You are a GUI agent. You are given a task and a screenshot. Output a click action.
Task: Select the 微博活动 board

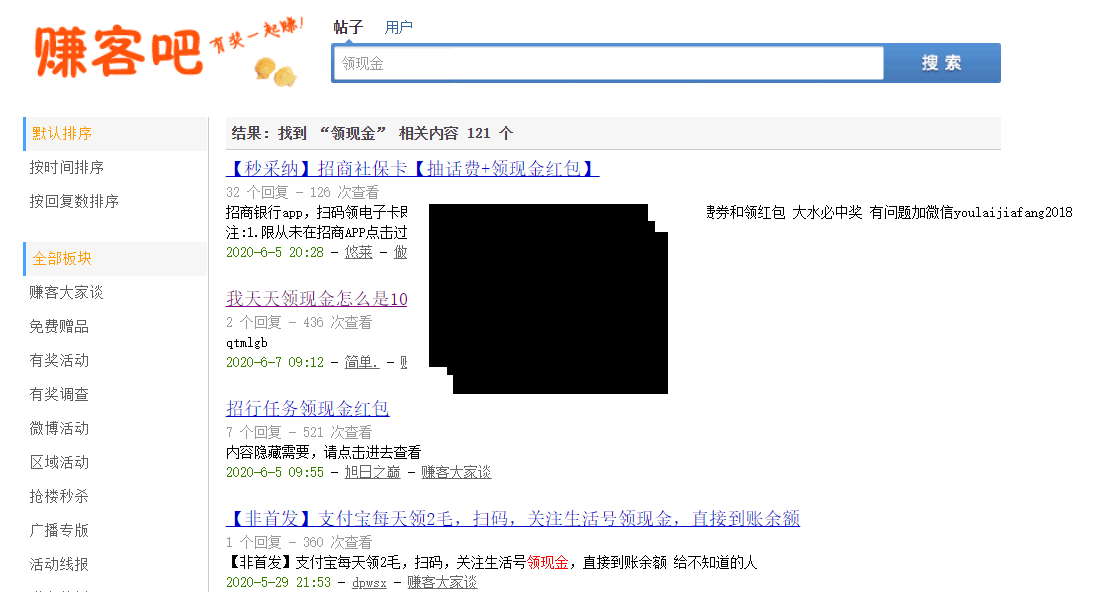coord(59,429)
